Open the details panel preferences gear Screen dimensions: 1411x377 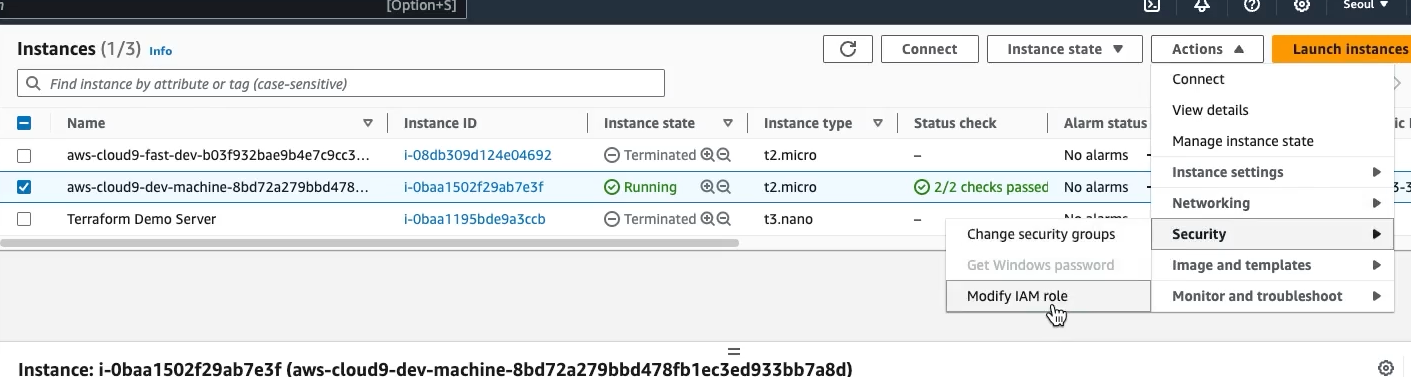pos(1386,368)
